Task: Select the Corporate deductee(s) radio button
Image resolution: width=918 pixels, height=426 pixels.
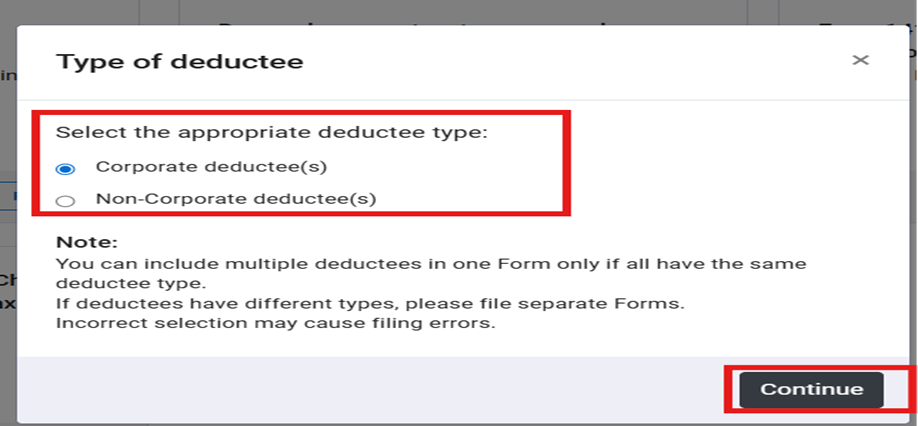Action: [x=65, y=168]
